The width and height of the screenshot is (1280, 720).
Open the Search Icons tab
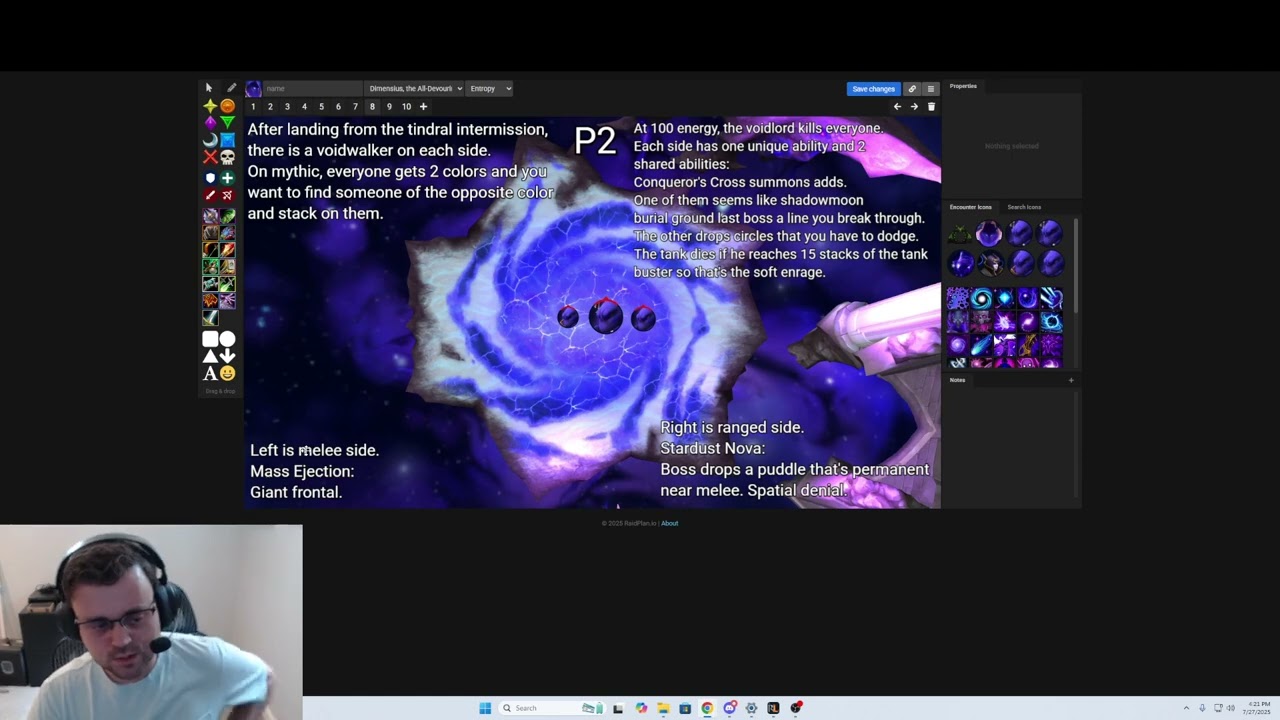point(1024,207)
